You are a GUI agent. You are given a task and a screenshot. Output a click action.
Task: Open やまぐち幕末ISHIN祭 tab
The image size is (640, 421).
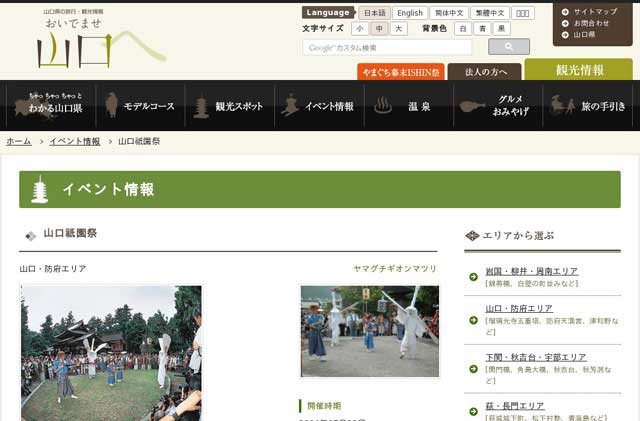pyautogui.click(x=401, y=72)
